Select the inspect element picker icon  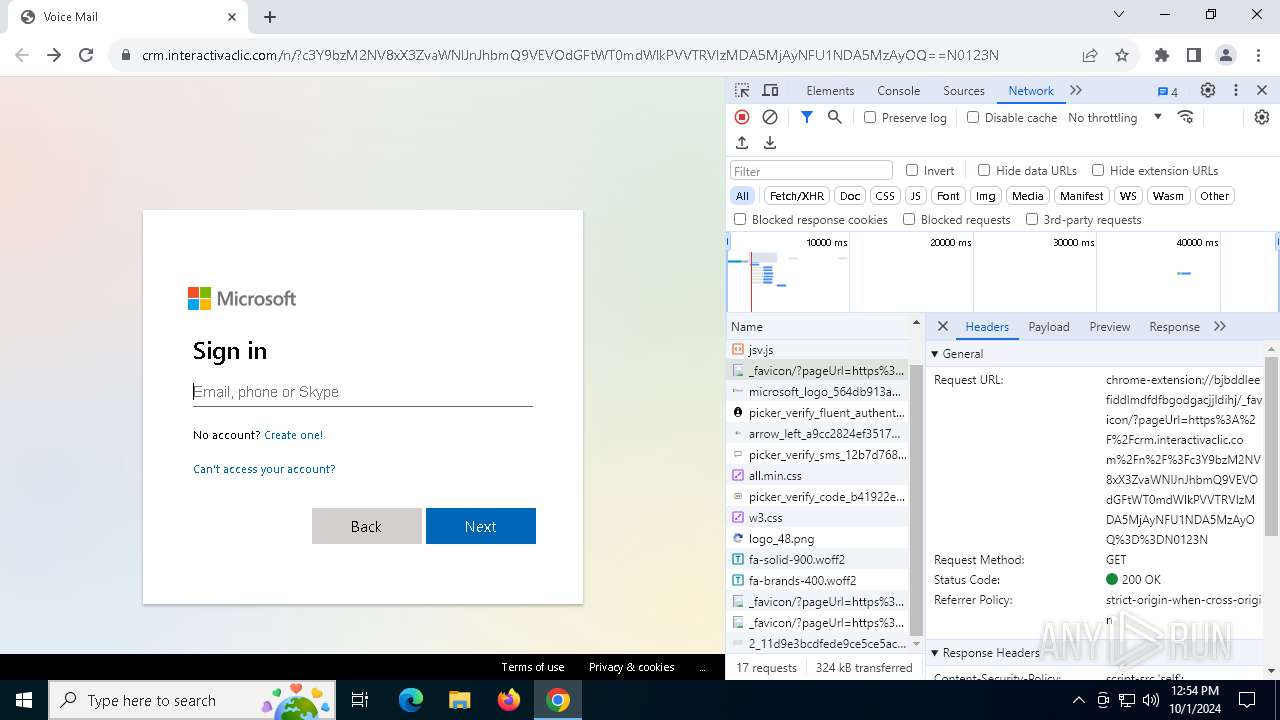pyautogui.click(x=742, y=90)
